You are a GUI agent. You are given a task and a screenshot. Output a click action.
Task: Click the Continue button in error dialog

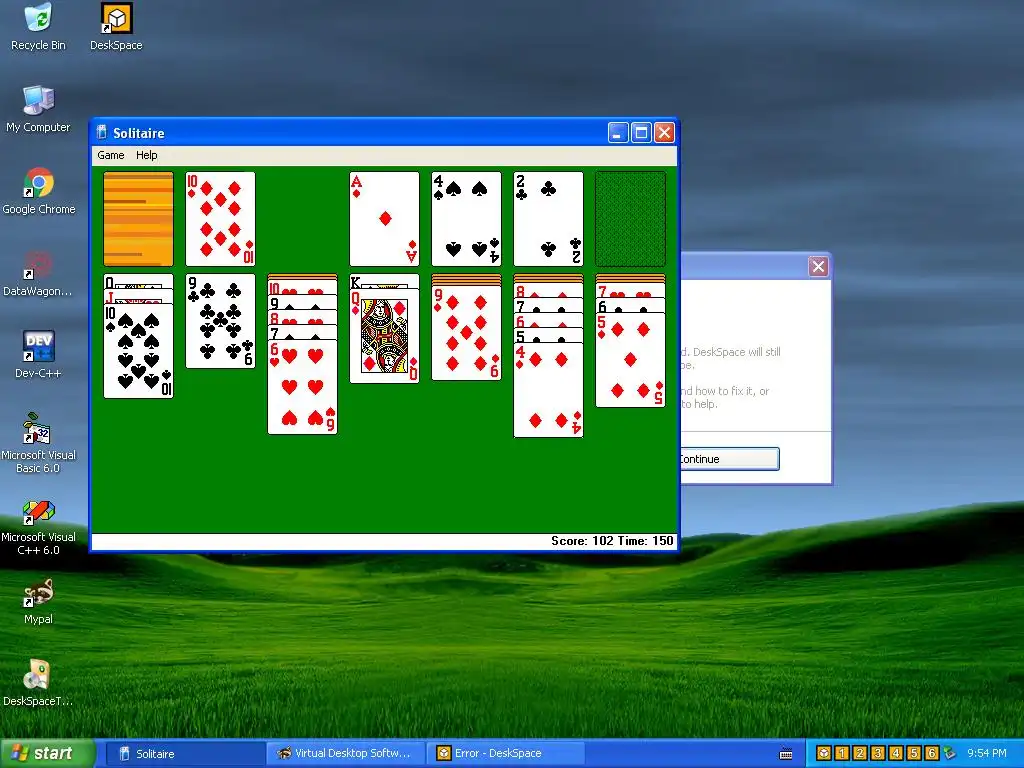[729, 458]
